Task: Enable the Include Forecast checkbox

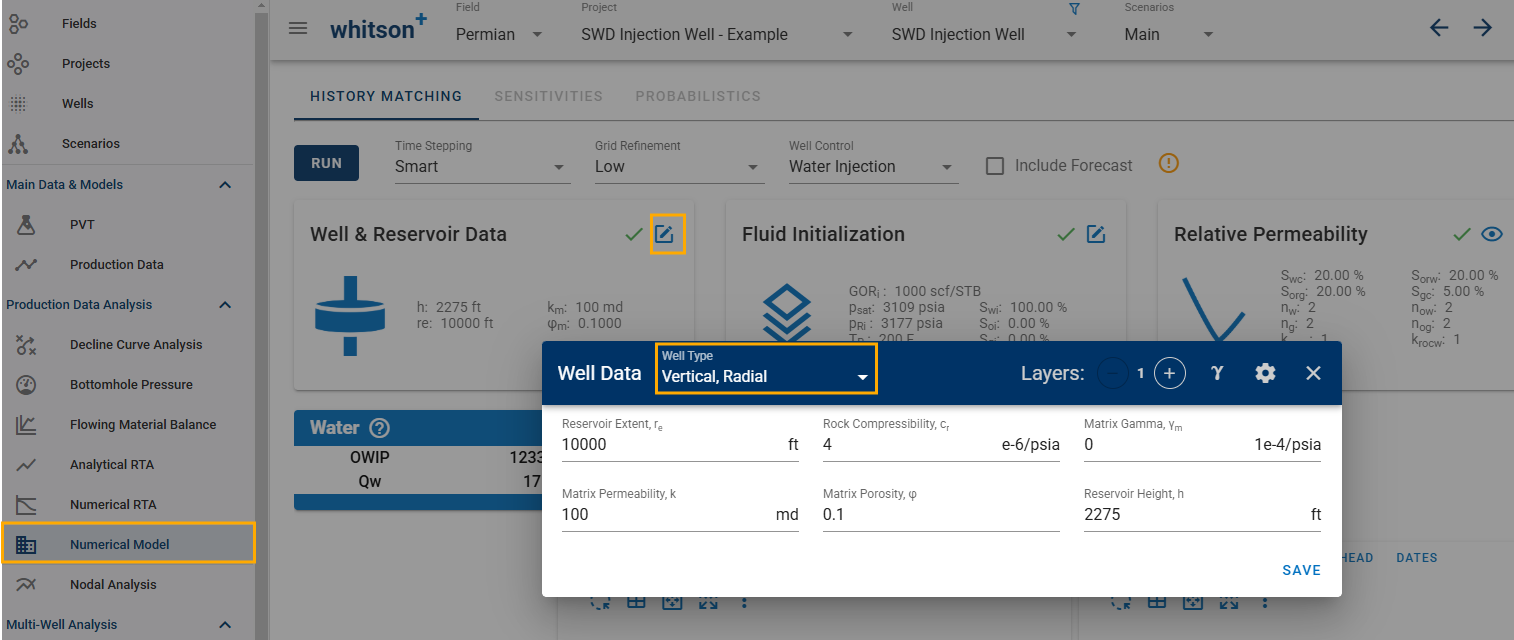Action: point(995,166)
